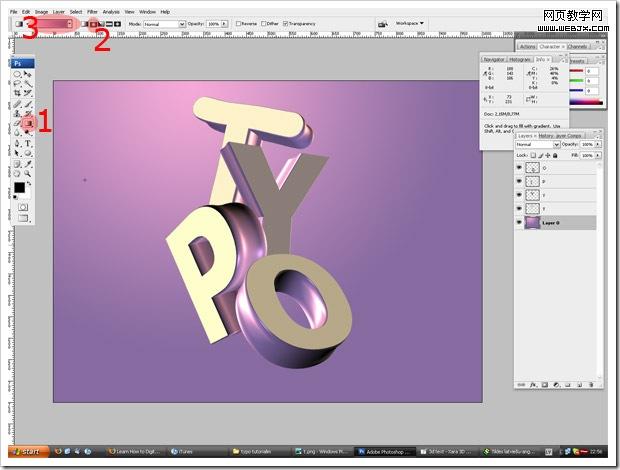Open Adobe Photoshop taskbar button
Screen dimensions: 620x470
[x=385, y=451]
